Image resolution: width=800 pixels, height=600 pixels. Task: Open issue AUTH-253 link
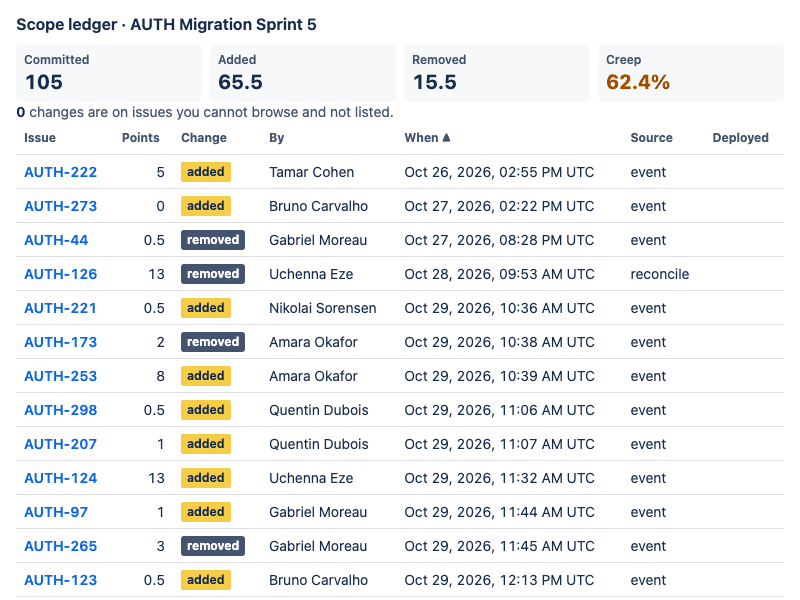pos(60,376)
